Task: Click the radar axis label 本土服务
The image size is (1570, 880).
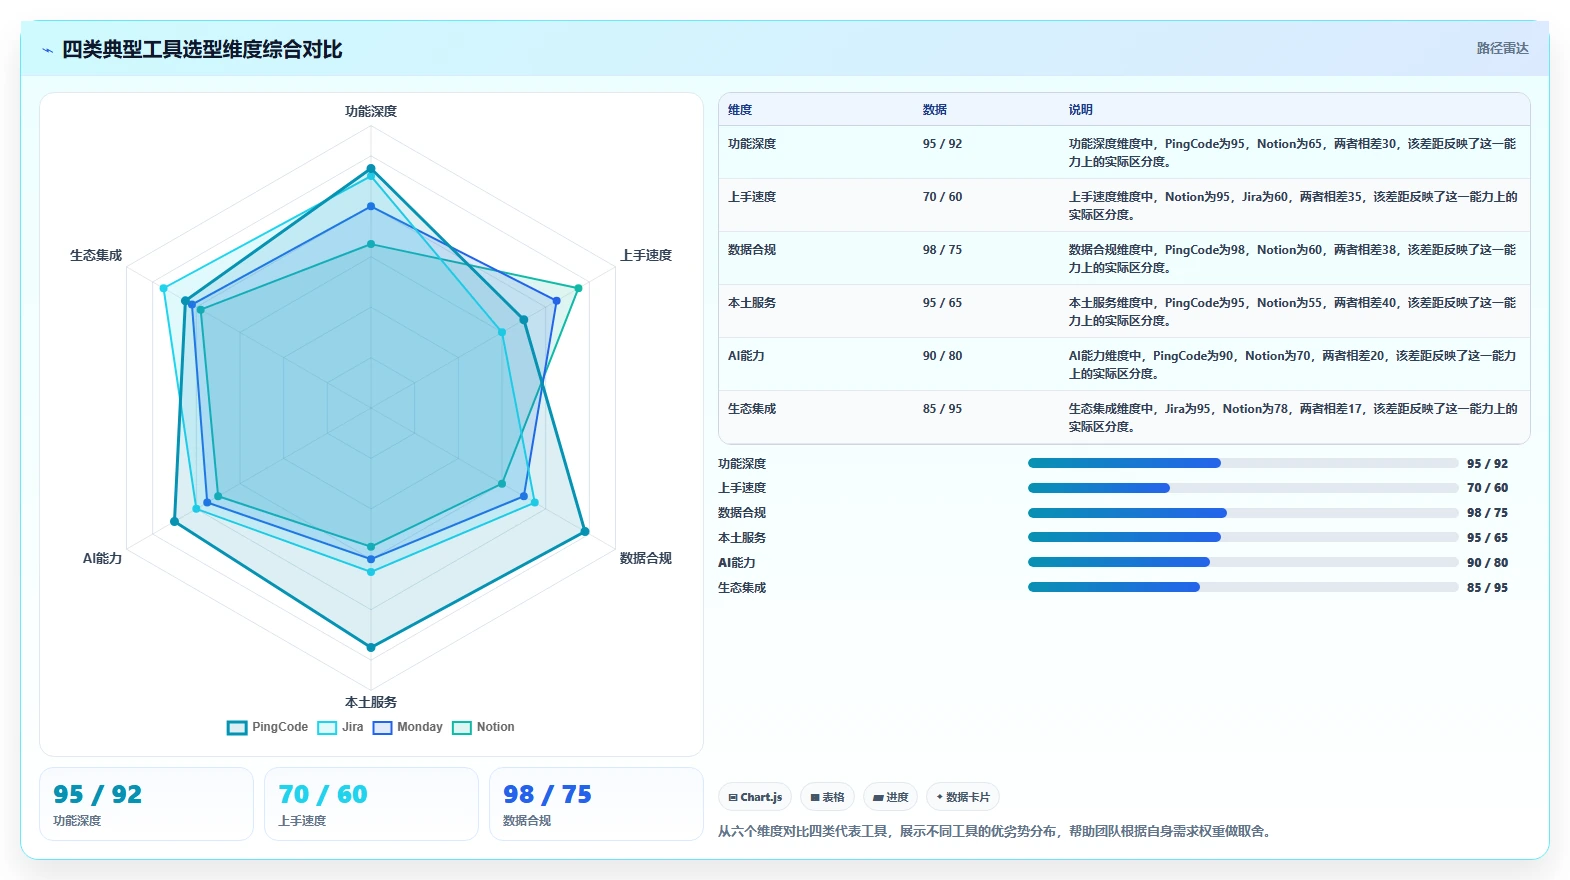Action: point(371,702)
